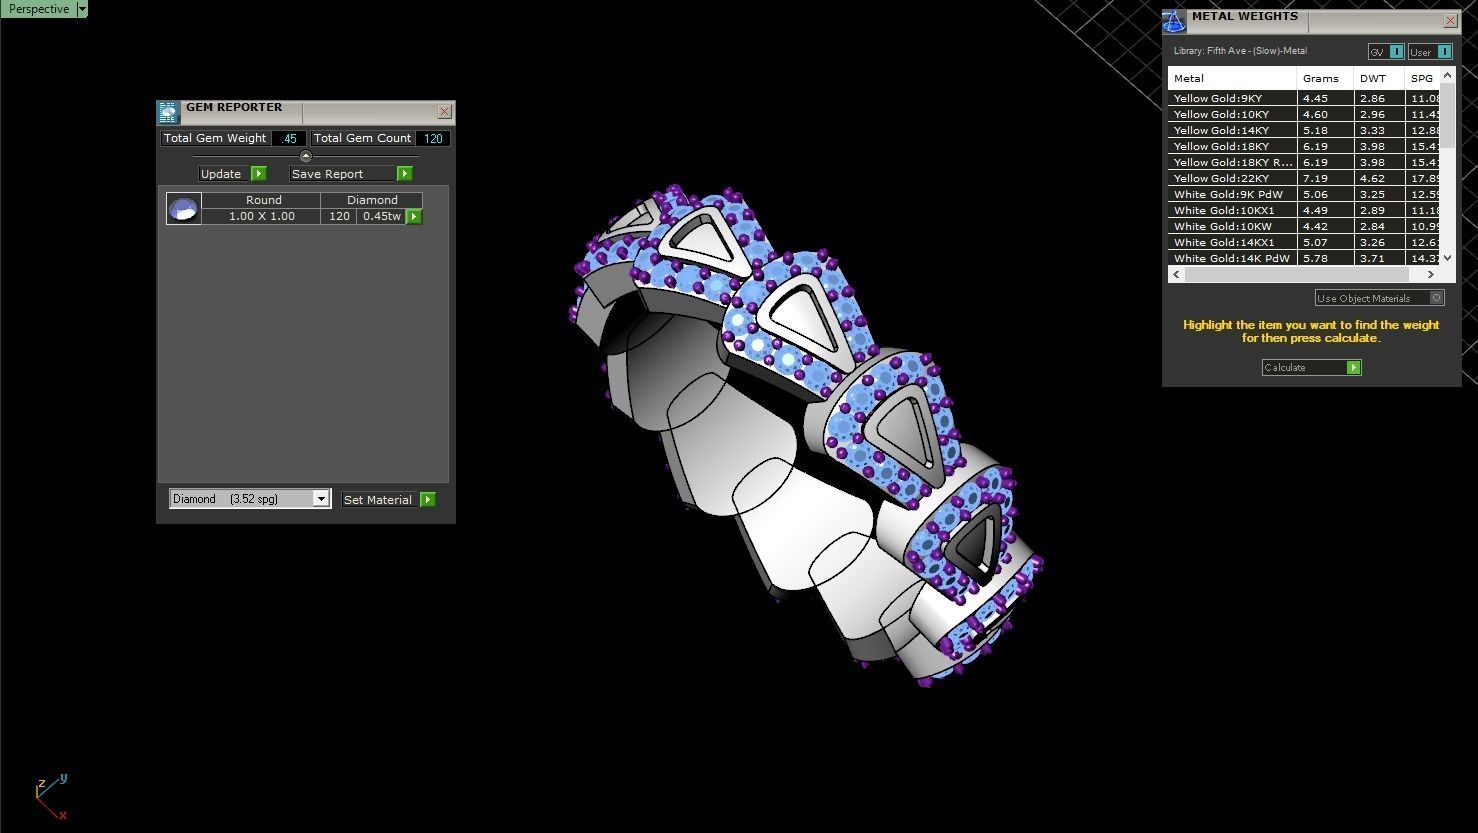Click the green arrow beside Save Report
Screen dimensions: 1478x833
(x=404, y=174)
